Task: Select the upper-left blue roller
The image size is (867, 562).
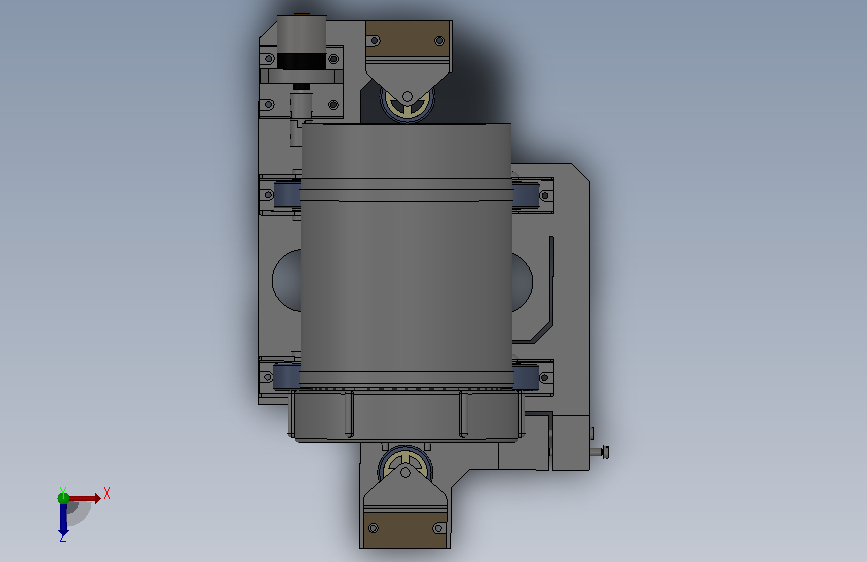Action: 287,195
